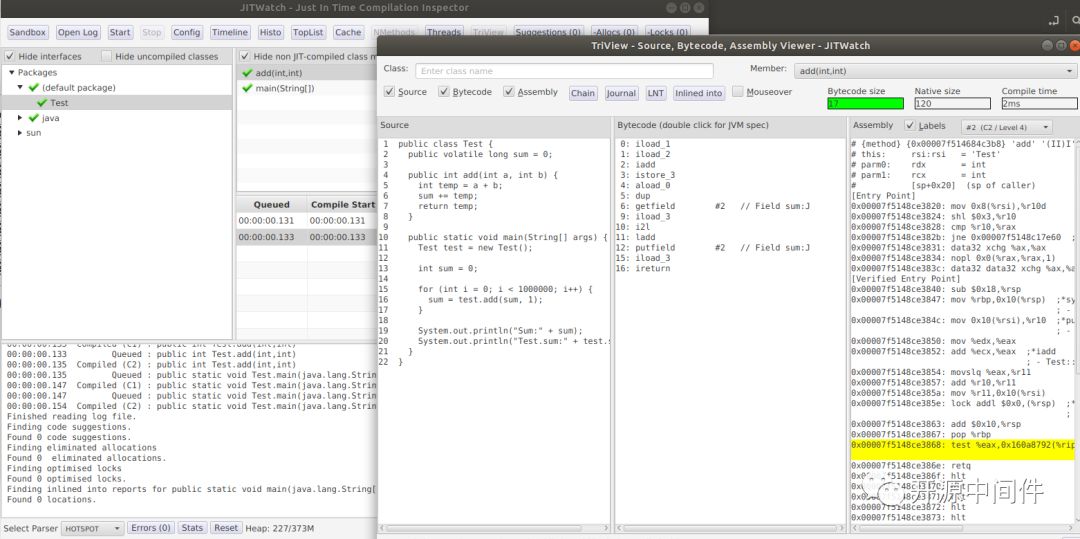
Task: Collapse the (default package) node
Action: coord(21,87)
